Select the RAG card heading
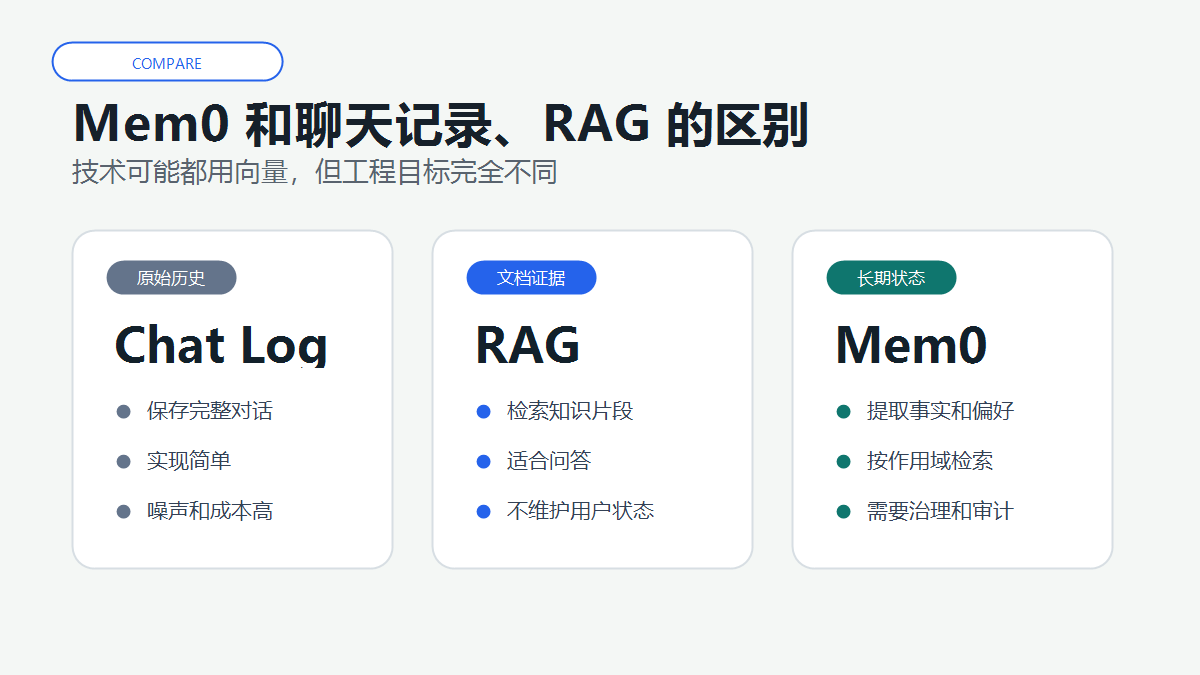Viewport: 1200px width, 675px height. click(527, 345)
